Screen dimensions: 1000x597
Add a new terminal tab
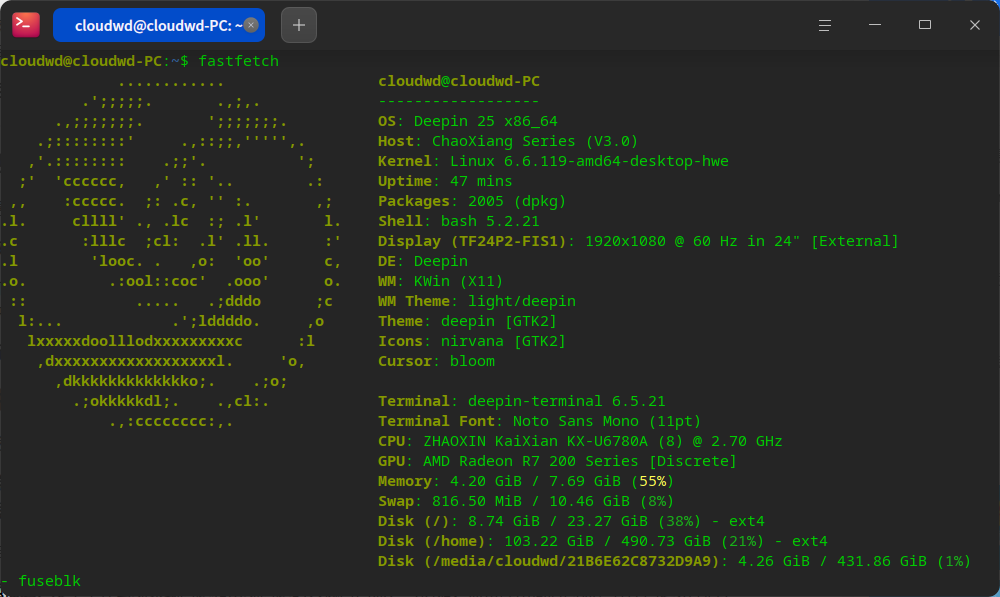pyautogui.click(x=298, y=25)
